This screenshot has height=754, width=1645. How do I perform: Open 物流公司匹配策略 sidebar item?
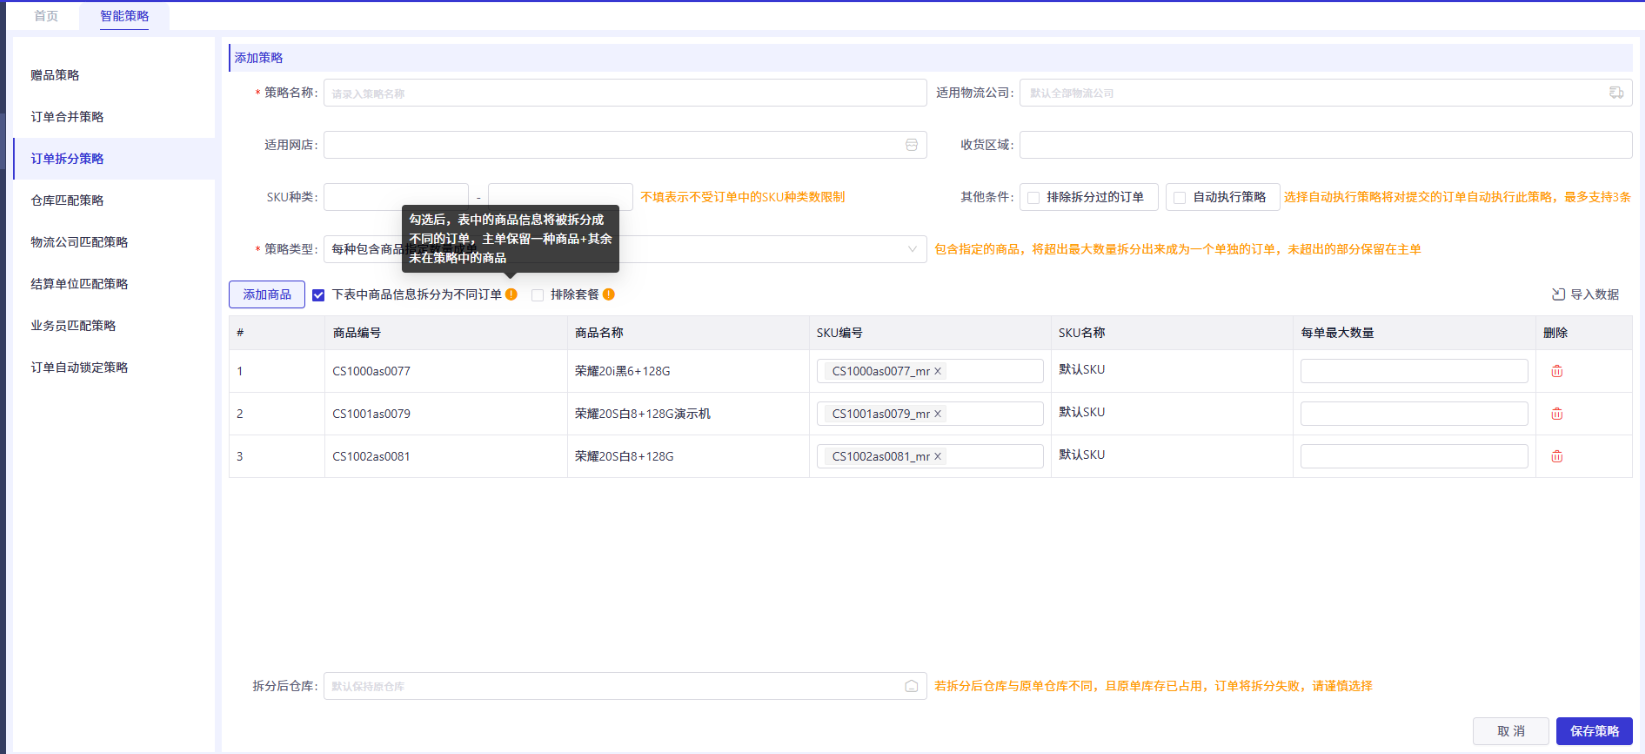click(79, 242)
